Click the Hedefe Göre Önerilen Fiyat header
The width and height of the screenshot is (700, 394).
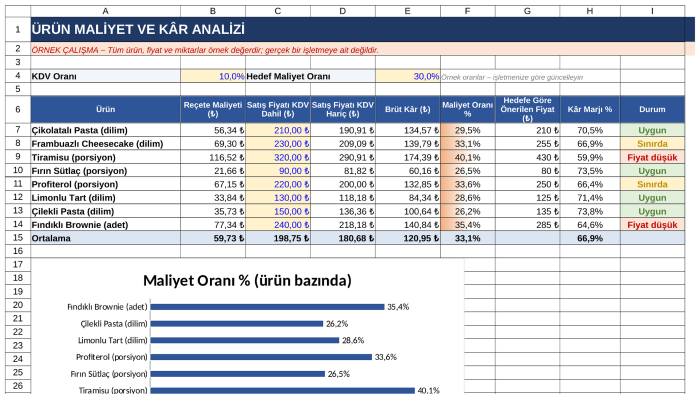(x=527, y=109)
